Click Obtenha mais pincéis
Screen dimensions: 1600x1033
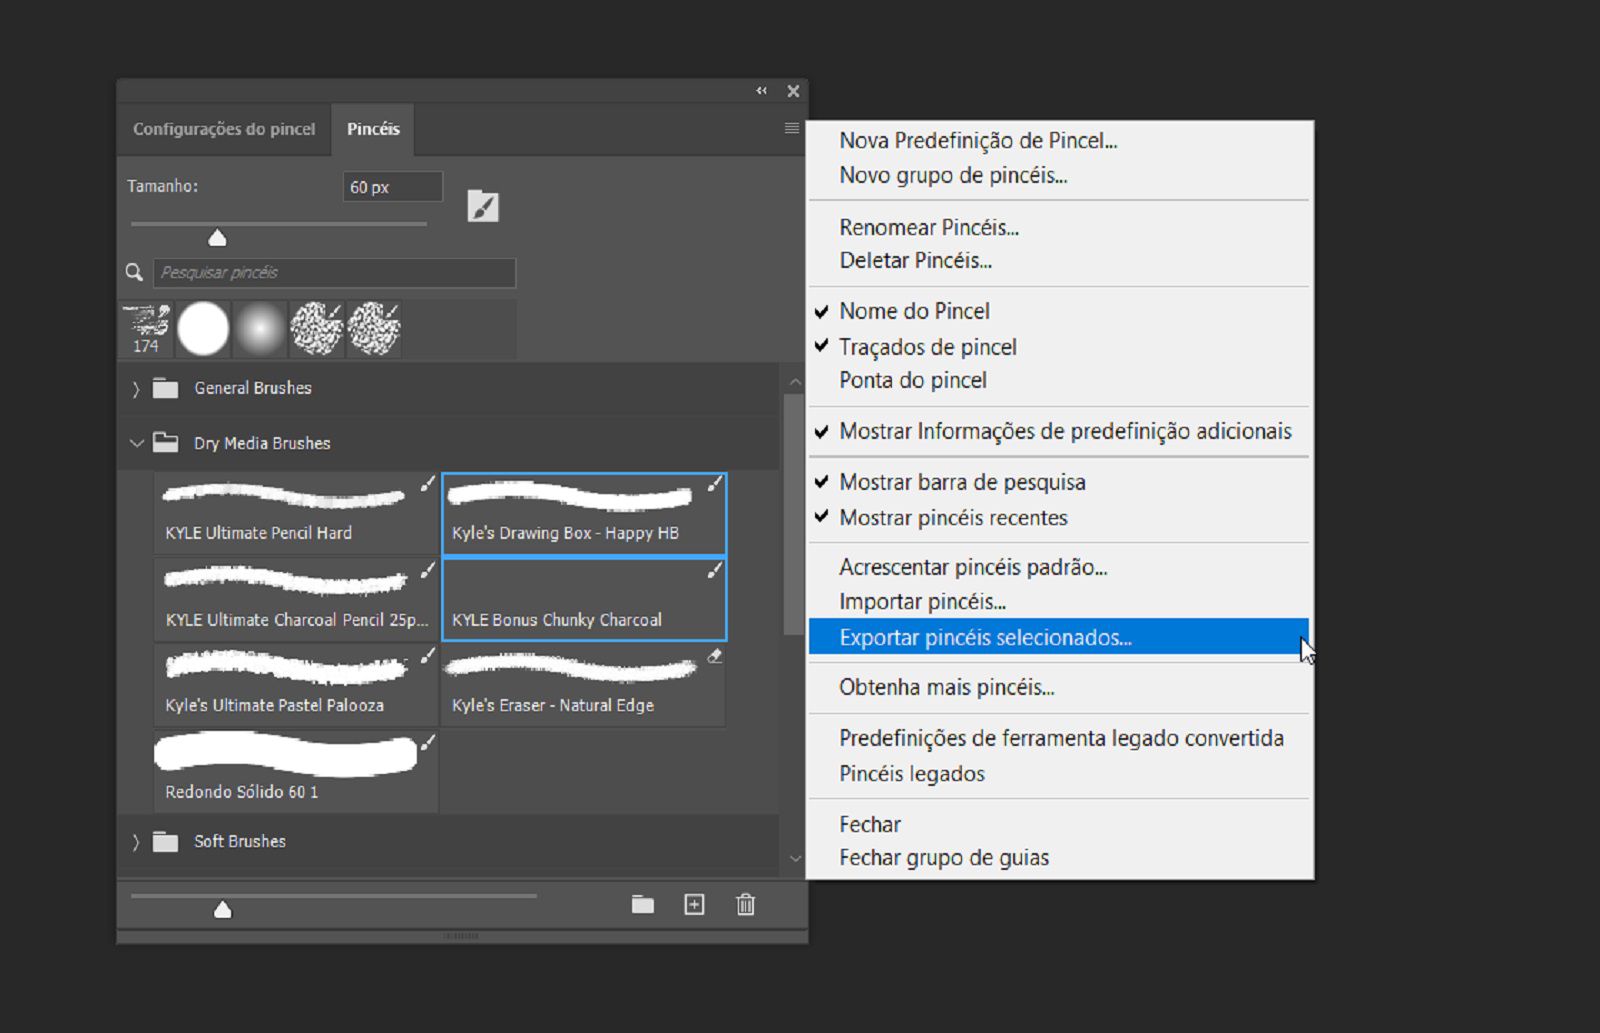[x=945, y=687]
